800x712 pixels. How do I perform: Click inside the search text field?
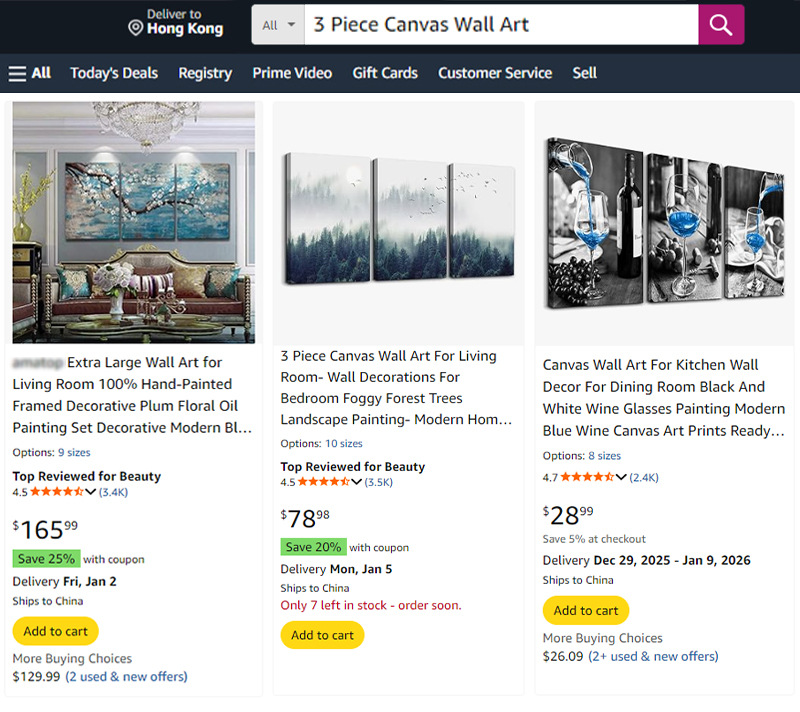click(500, 25)
